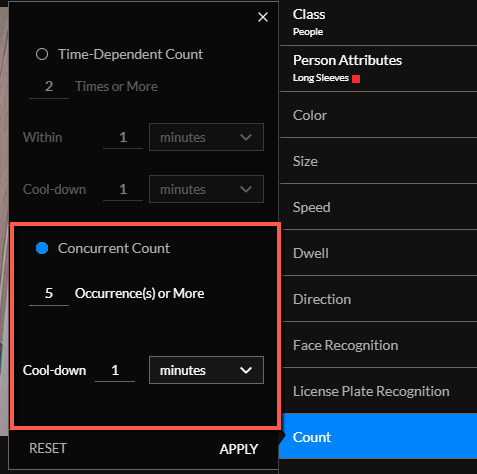This screenshot has width=477, height=474.
Task: Open the Color filter
Action: (x=378, y=115)
